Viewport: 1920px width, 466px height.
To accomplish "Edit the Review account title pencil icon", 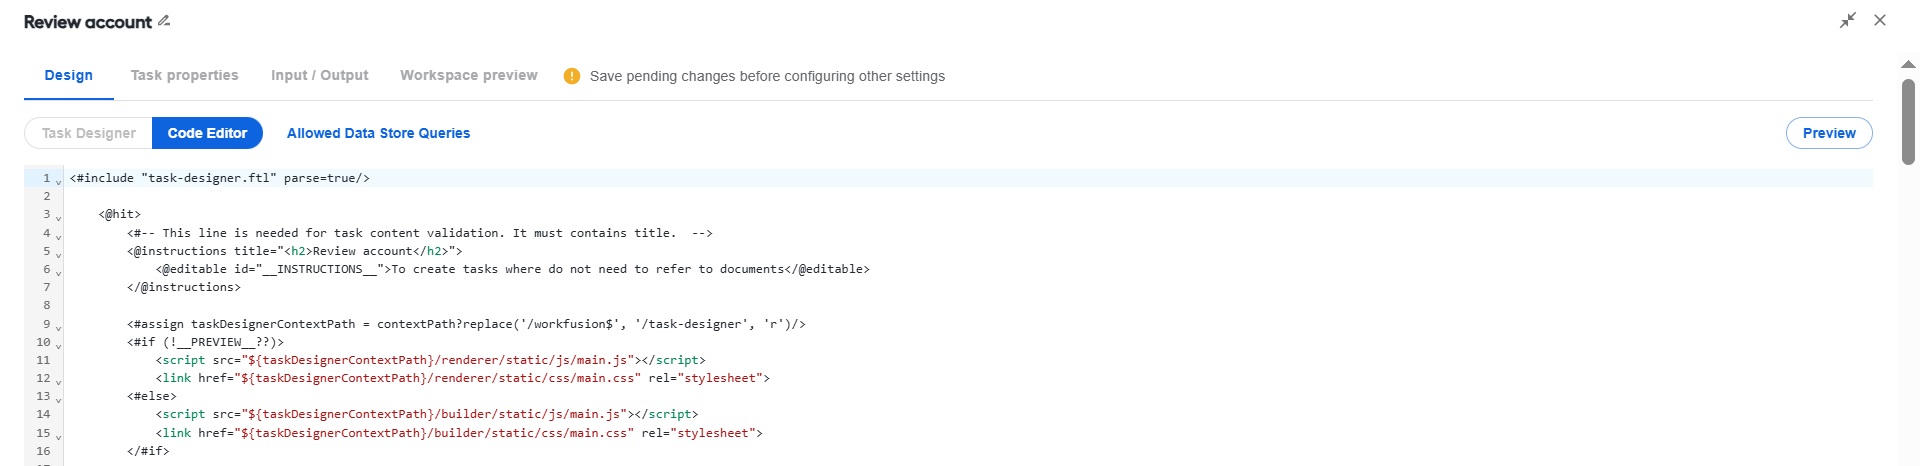I will coord(164,21).
